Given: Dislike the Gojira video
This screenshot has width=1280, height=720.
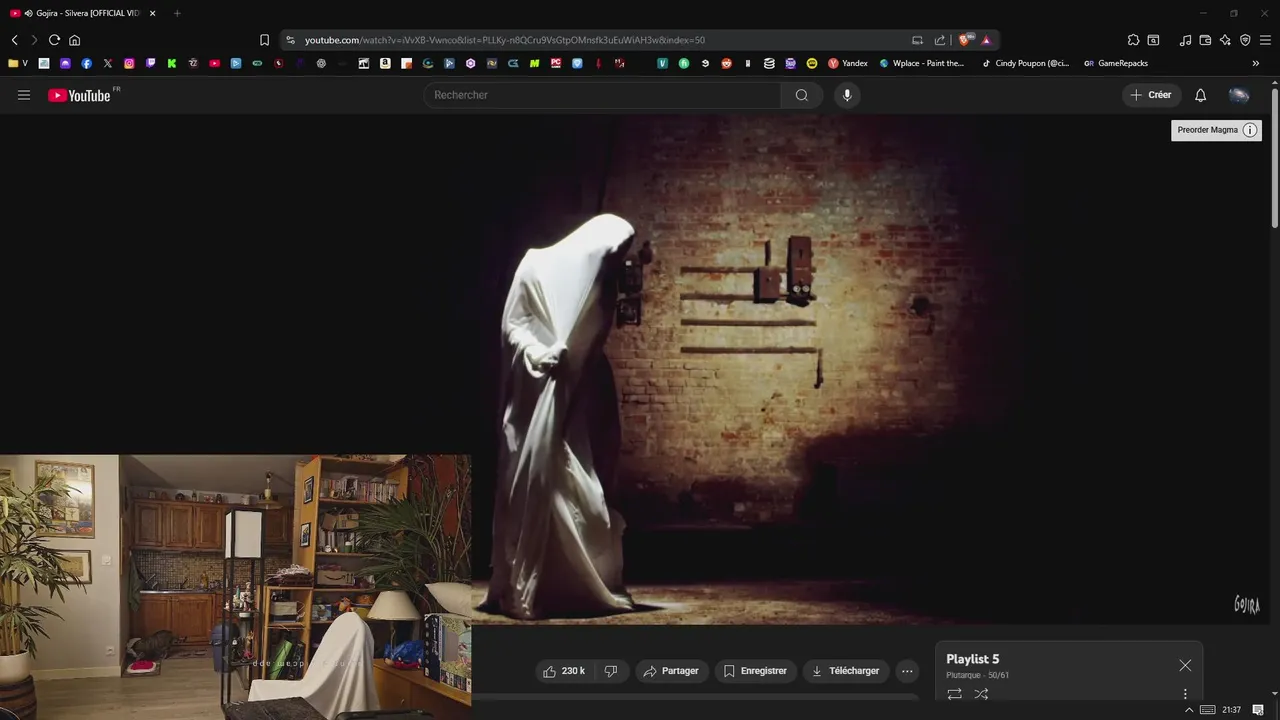Looking at the screenshot, I should point(611,671).
